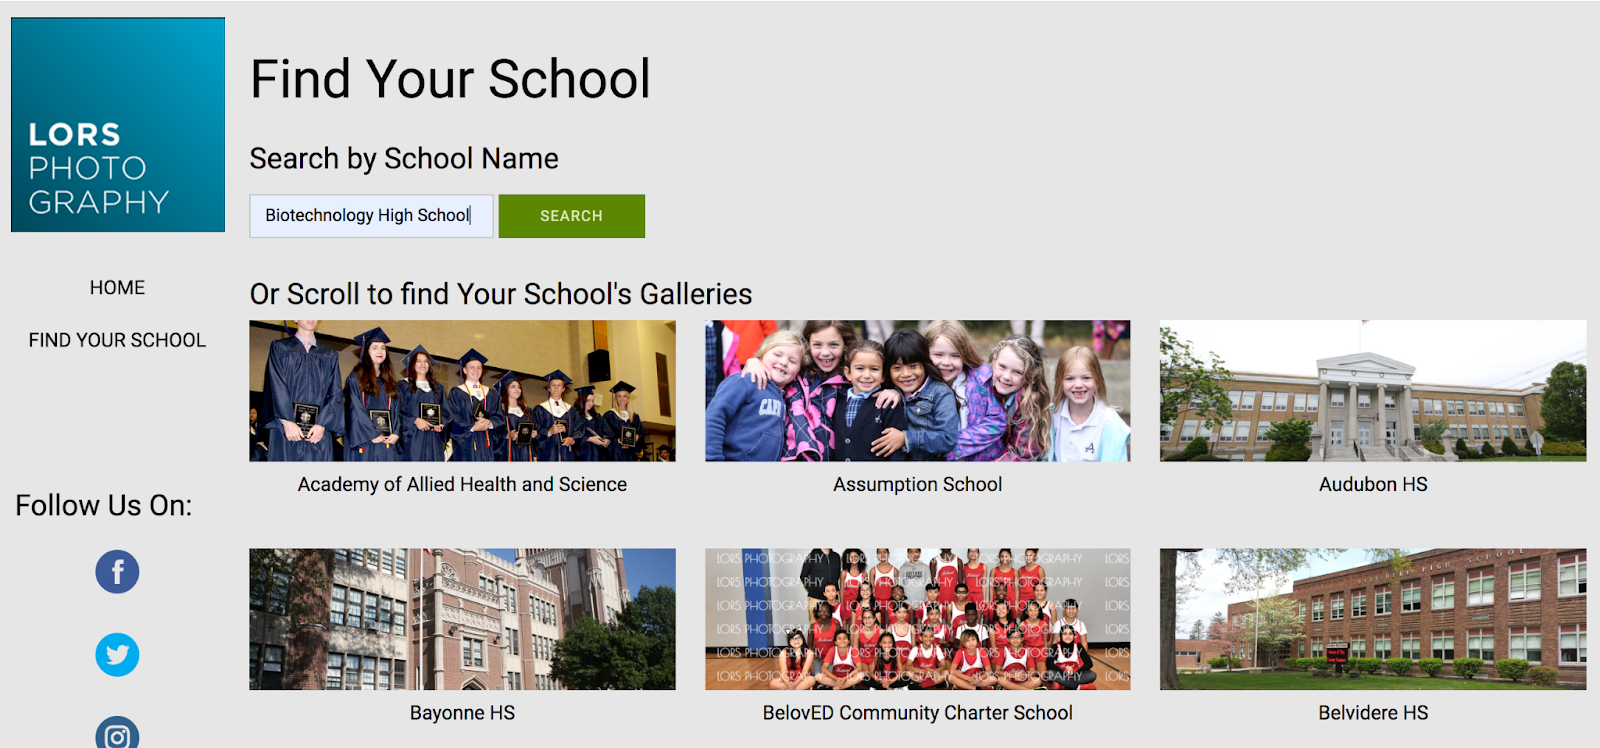Open Audubon HS building photo
This screenshot has width=1600, height=748.
pyautogui.click(x=1373, y=391)
